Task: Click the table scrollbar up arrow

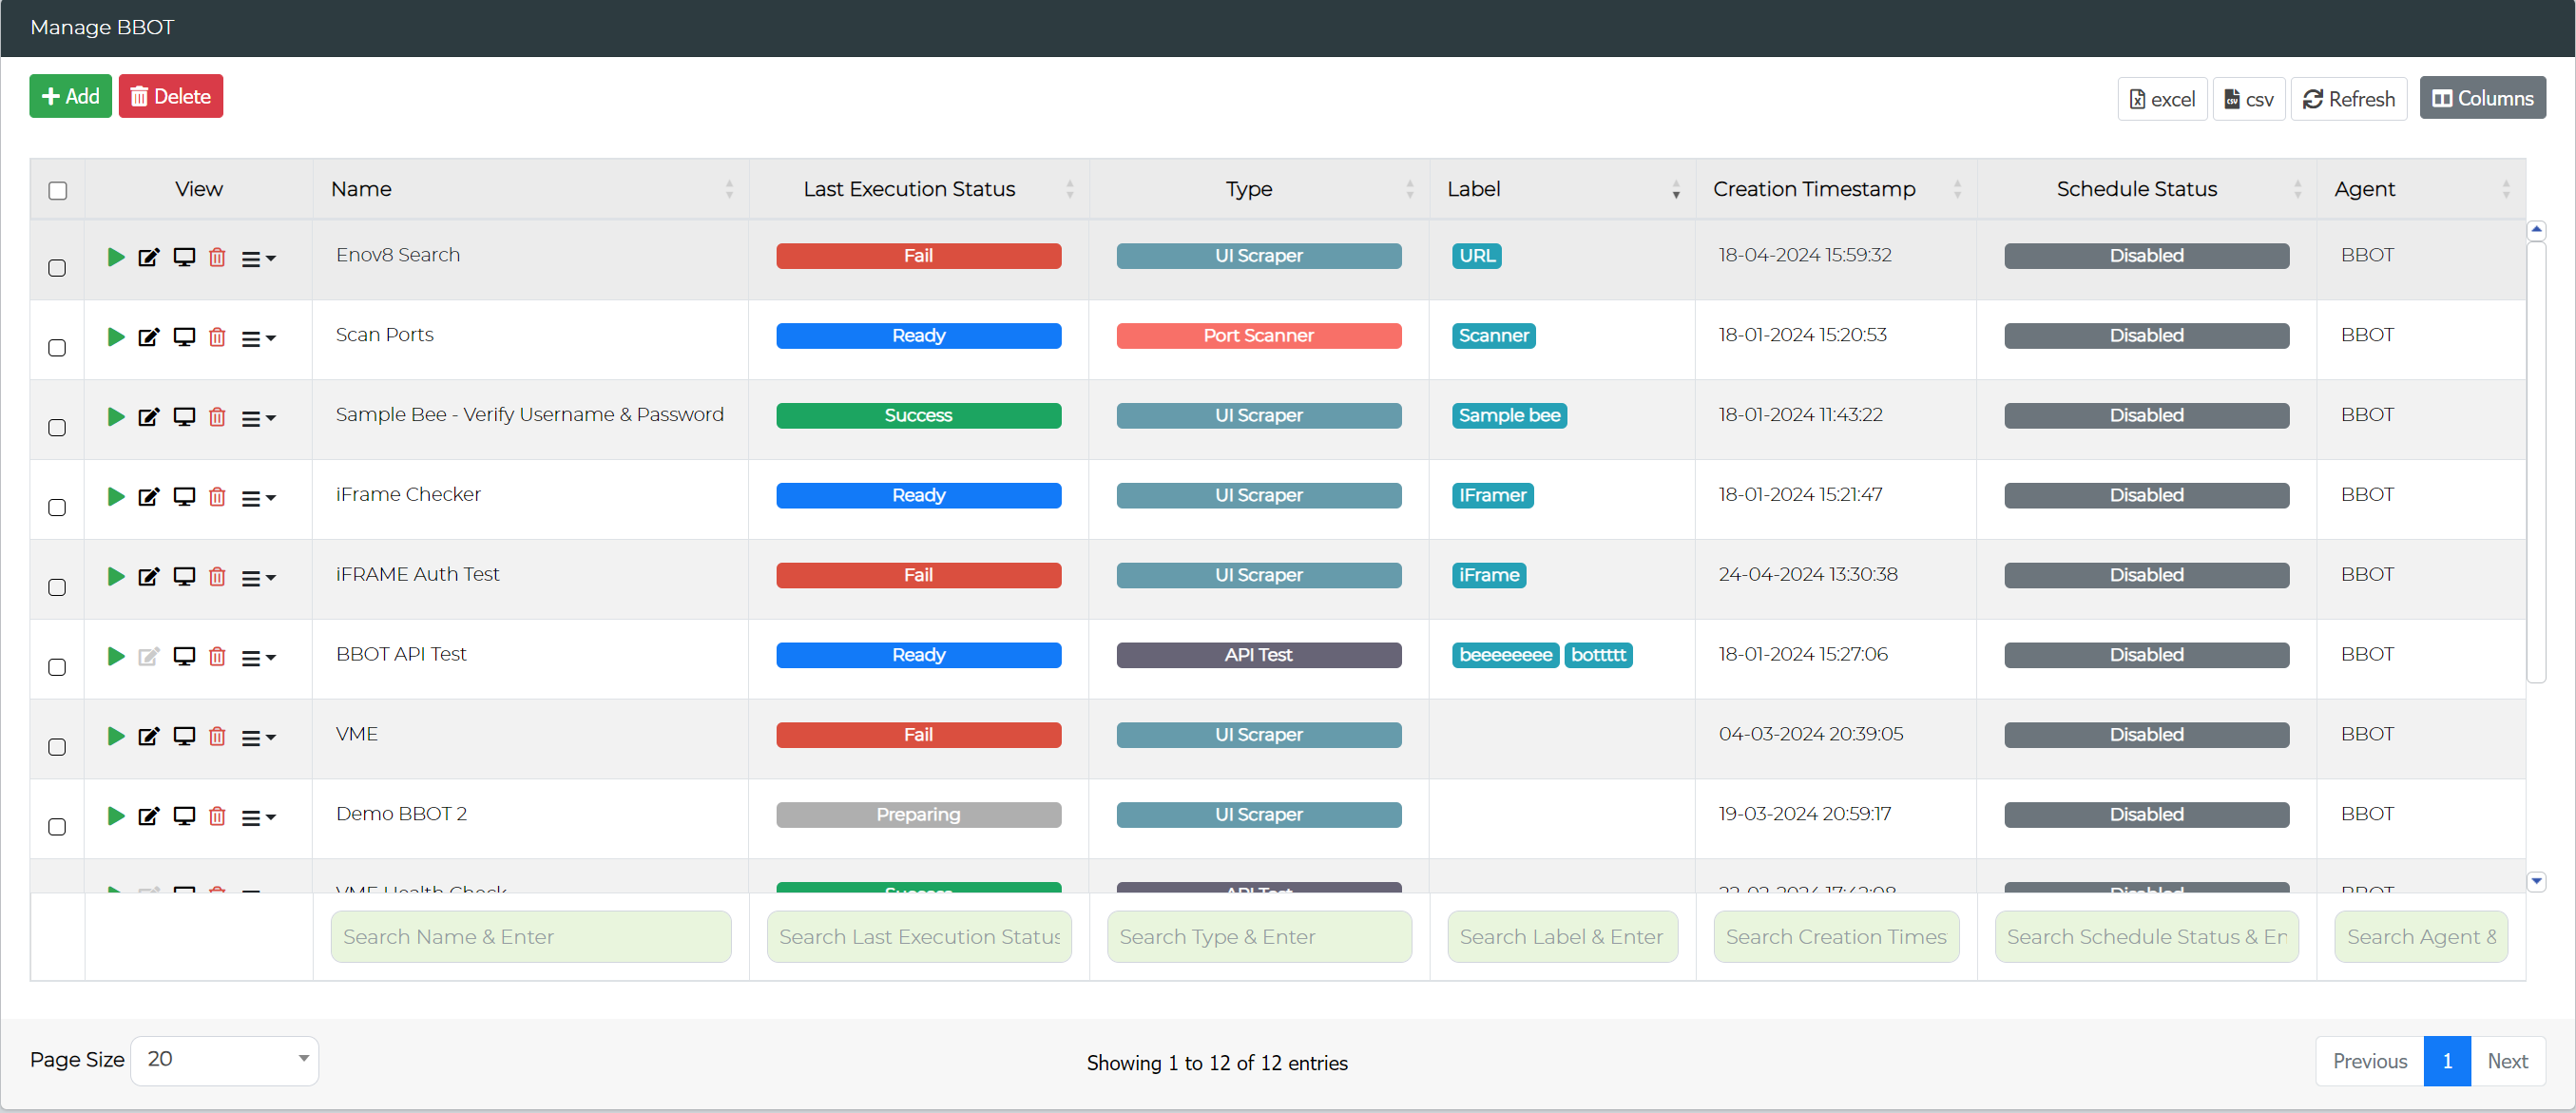Action: 2536,230
